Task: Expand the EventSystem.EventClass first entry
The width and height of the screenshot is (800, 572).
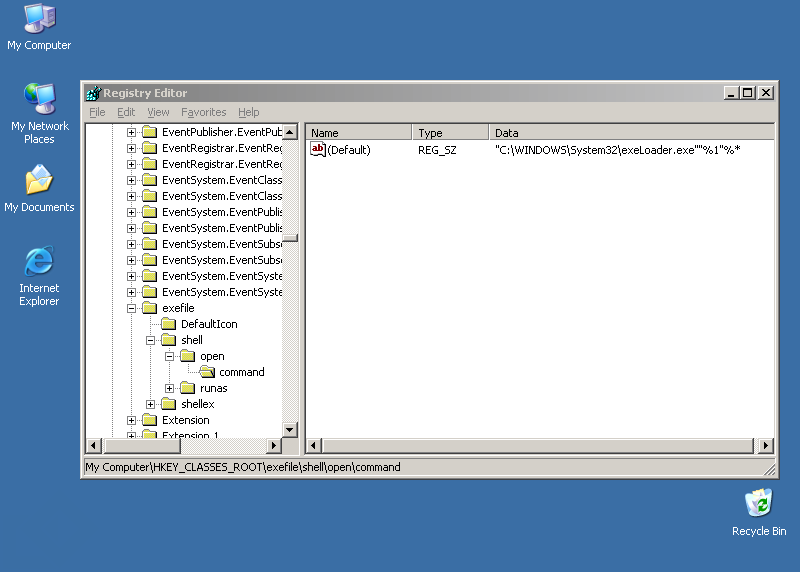Action: pyautogui.click(x=131, y=180)
